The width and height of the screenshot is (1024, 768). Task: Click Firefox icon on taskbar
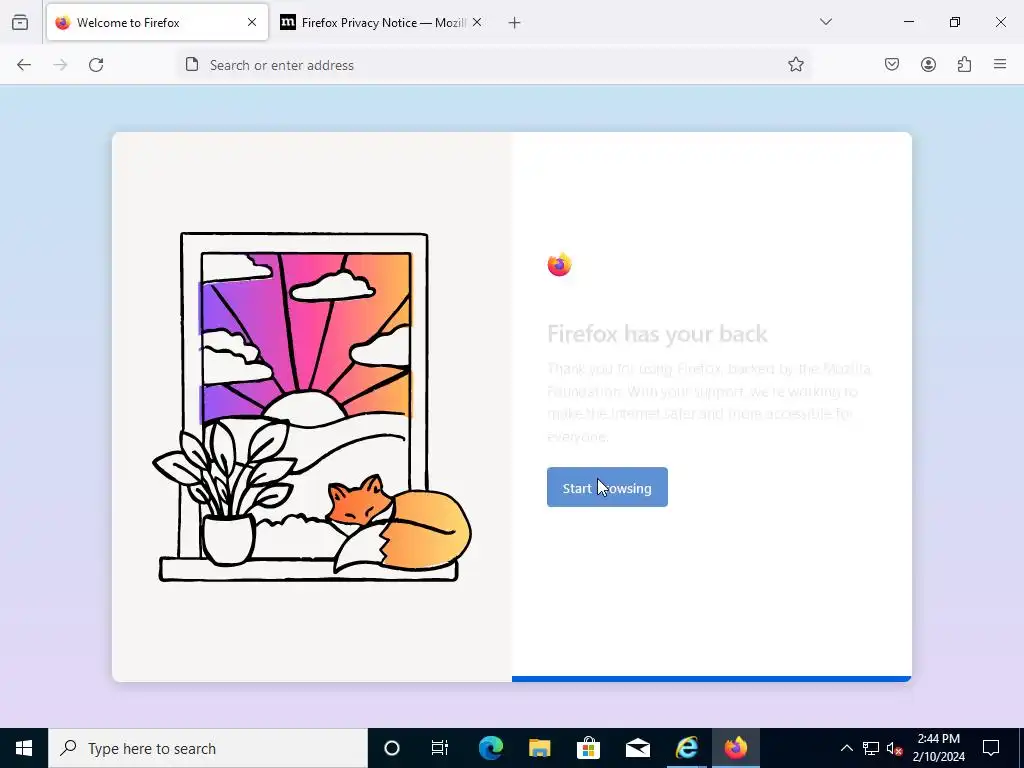(735, 748)
